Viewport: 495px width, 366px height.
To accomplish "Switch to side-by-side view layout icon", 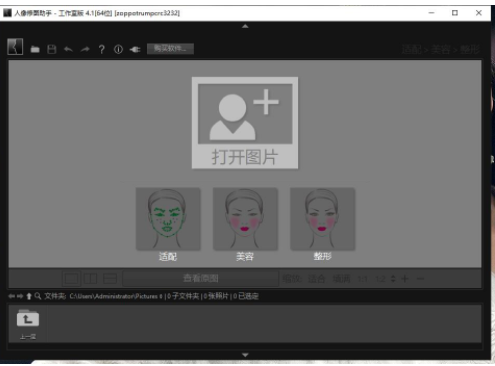I will click(90, 278).
